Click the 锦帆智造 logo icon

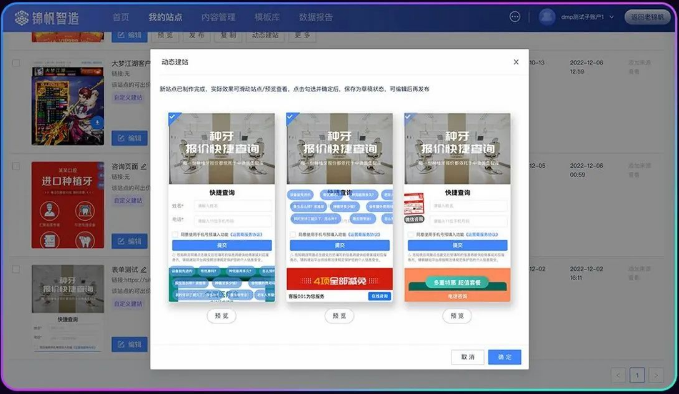pos(21,18)
